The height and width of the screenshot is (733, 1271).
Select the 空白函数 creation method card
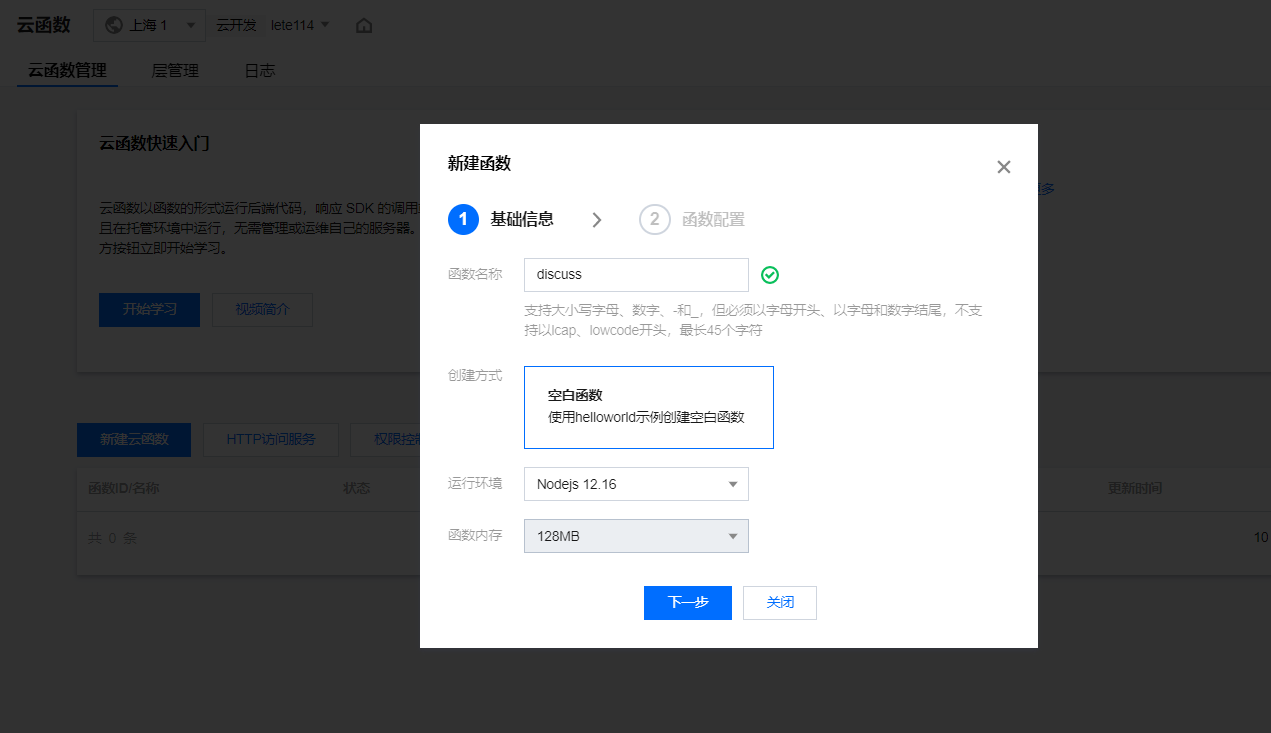point(648,407)
